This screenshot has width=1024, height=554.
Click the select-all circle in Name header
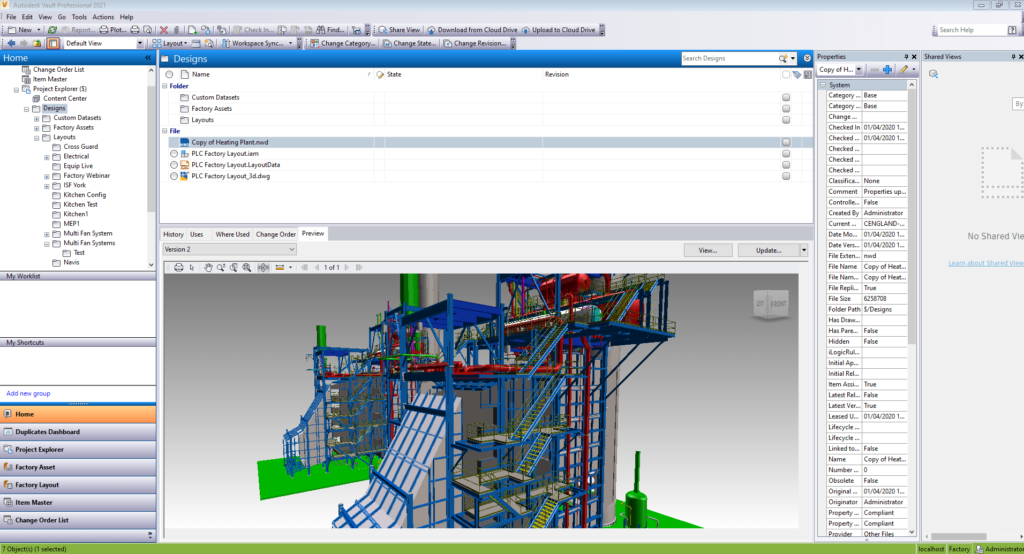170,74
